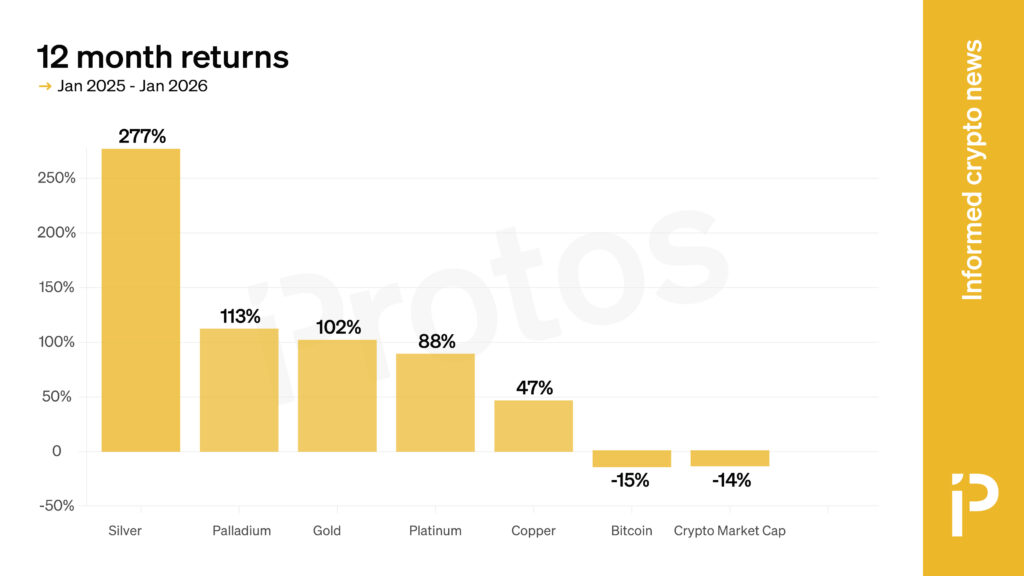Select the Copper bar
Screen dimensions: 1024x576
(534, 425)
